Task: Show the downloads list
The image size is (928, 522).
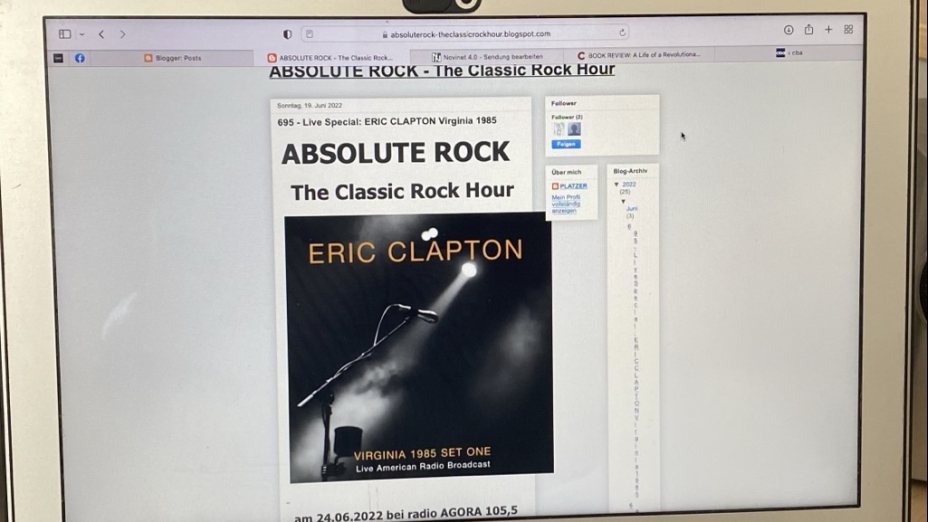Action: tap(788, 30)
